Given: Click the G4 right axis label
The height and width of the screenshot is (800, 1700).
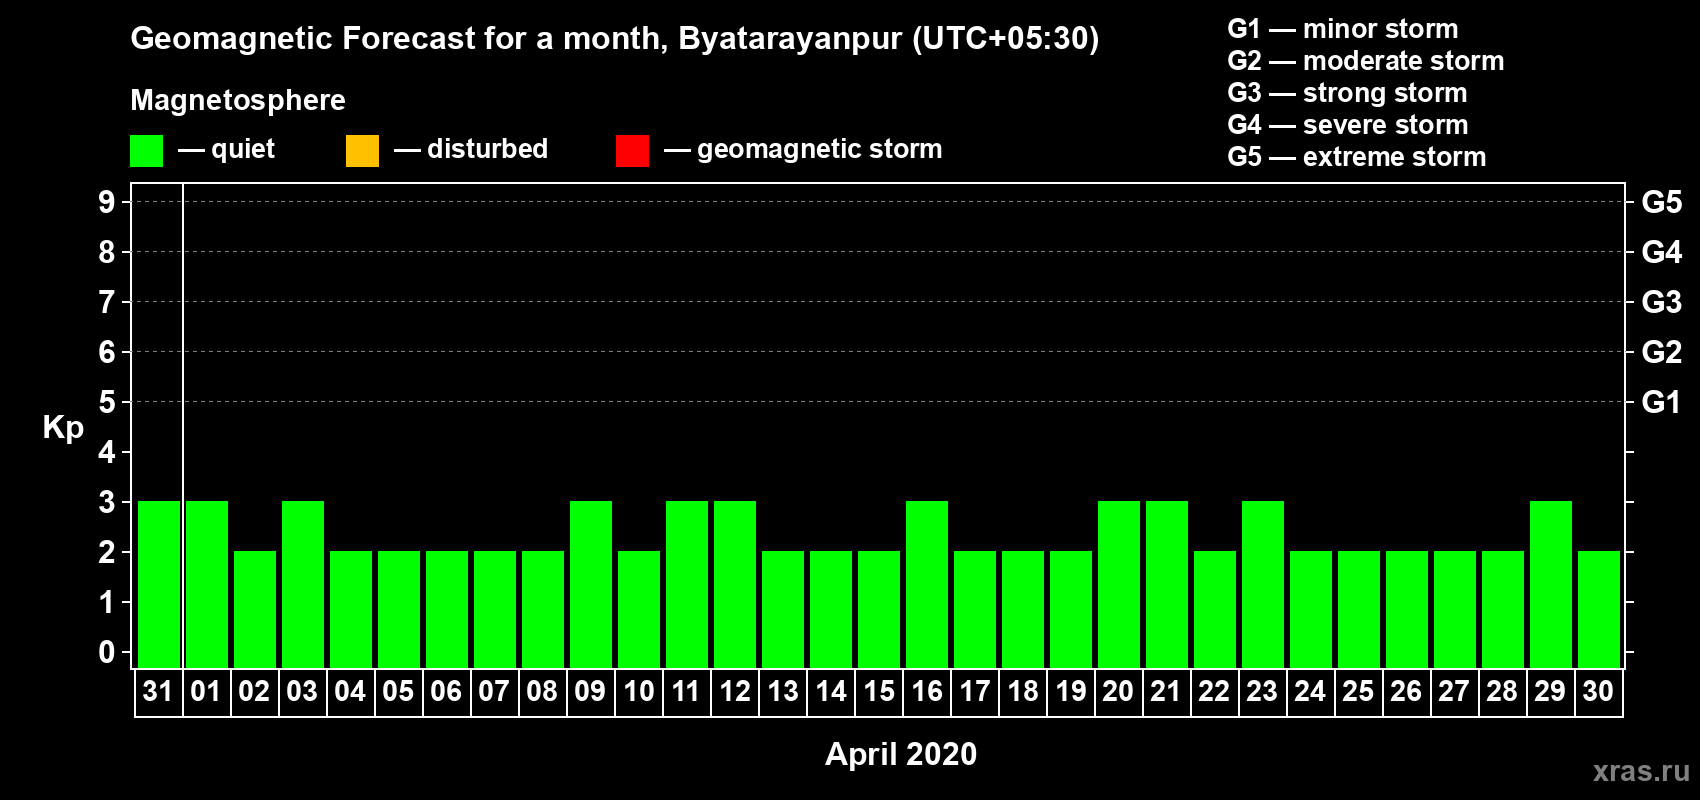Looking at the screenshot, I should [1662, 252].
